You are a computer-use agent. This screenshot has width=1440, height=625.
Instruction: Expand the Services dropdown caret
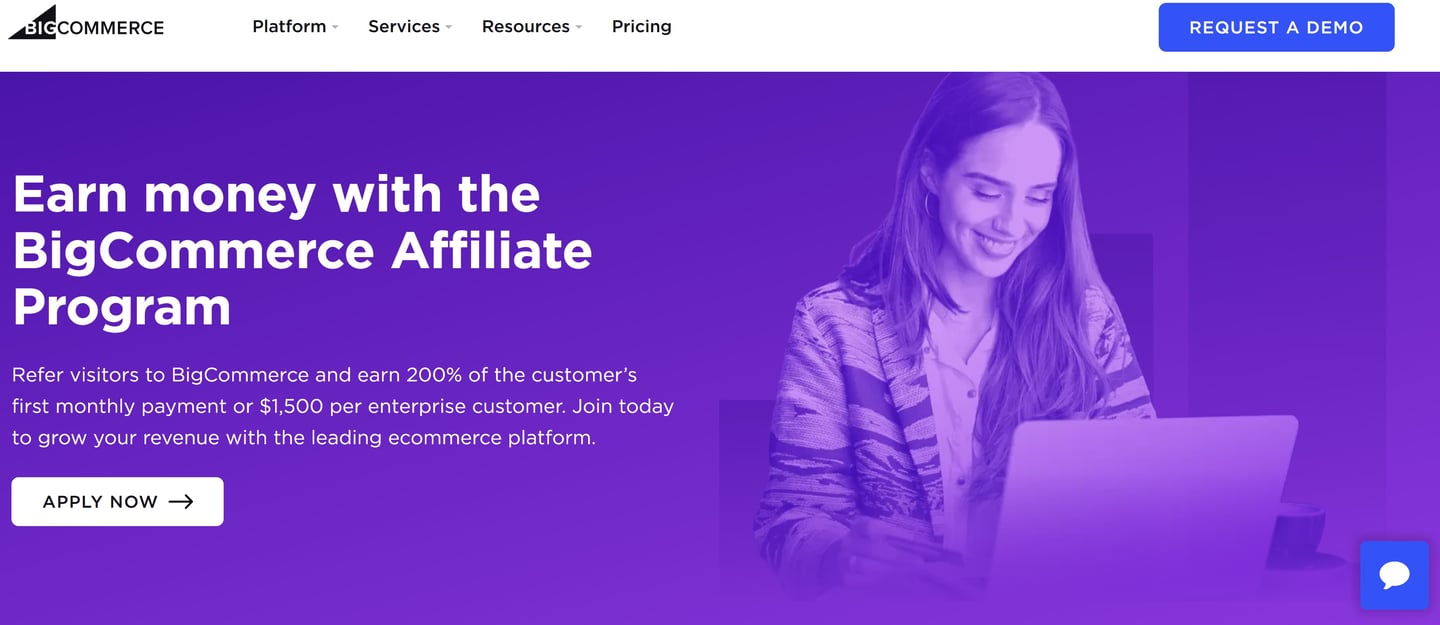[x=449, y=27]
